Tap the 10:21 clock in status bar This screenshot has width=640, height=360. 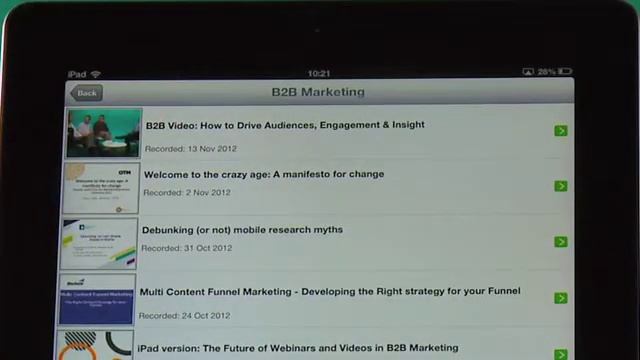(x=318, y=73)
